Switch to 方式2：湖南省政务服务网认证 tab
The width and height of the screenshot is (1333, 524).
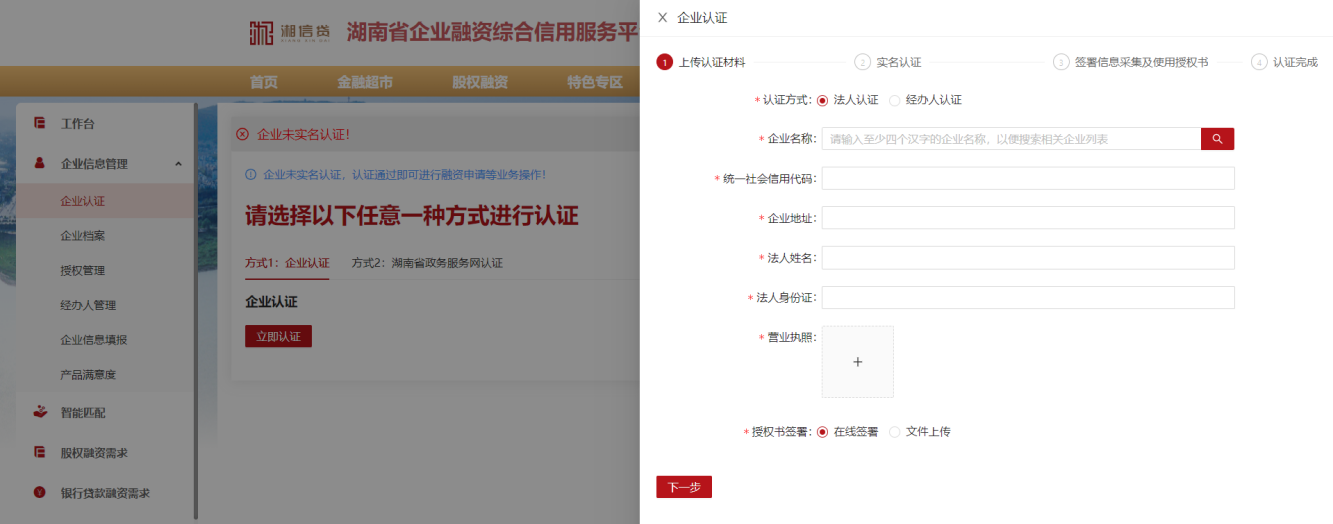pos(427,263)
